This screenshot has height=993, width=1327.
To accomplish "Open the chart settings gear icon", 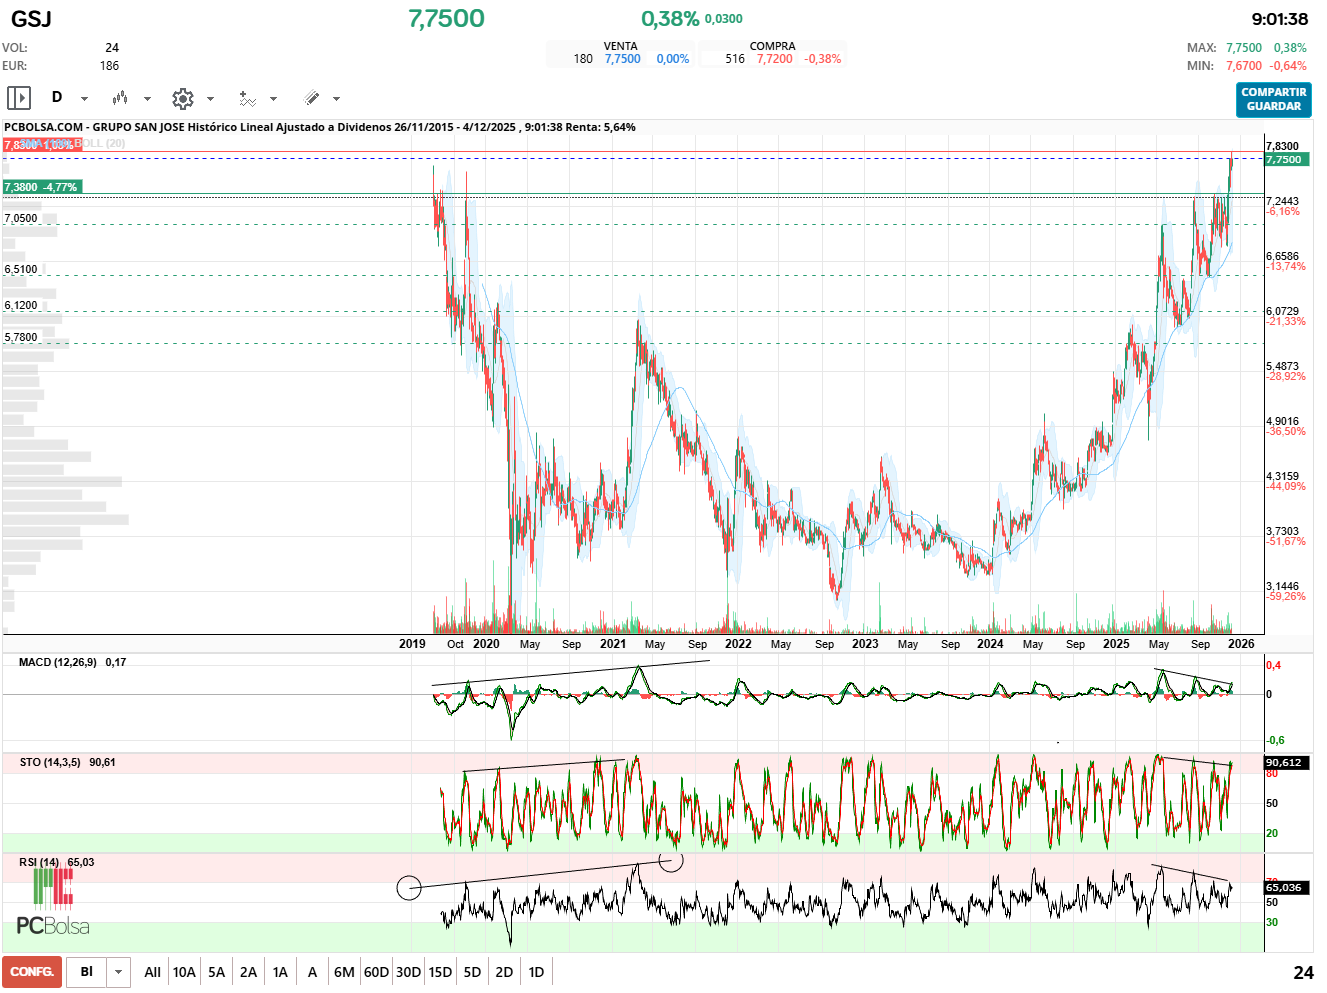I will pyautogui.click(x=182, y=98).
